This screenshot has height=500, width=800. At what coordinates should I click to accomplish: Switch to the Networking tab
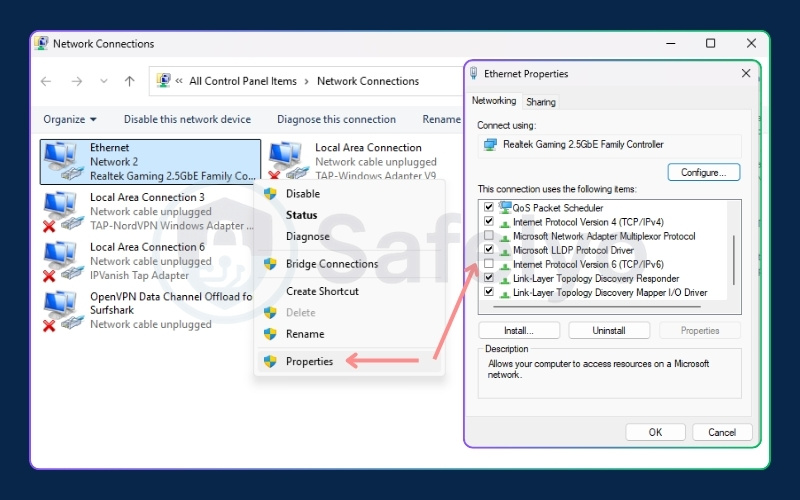[494, 101]
